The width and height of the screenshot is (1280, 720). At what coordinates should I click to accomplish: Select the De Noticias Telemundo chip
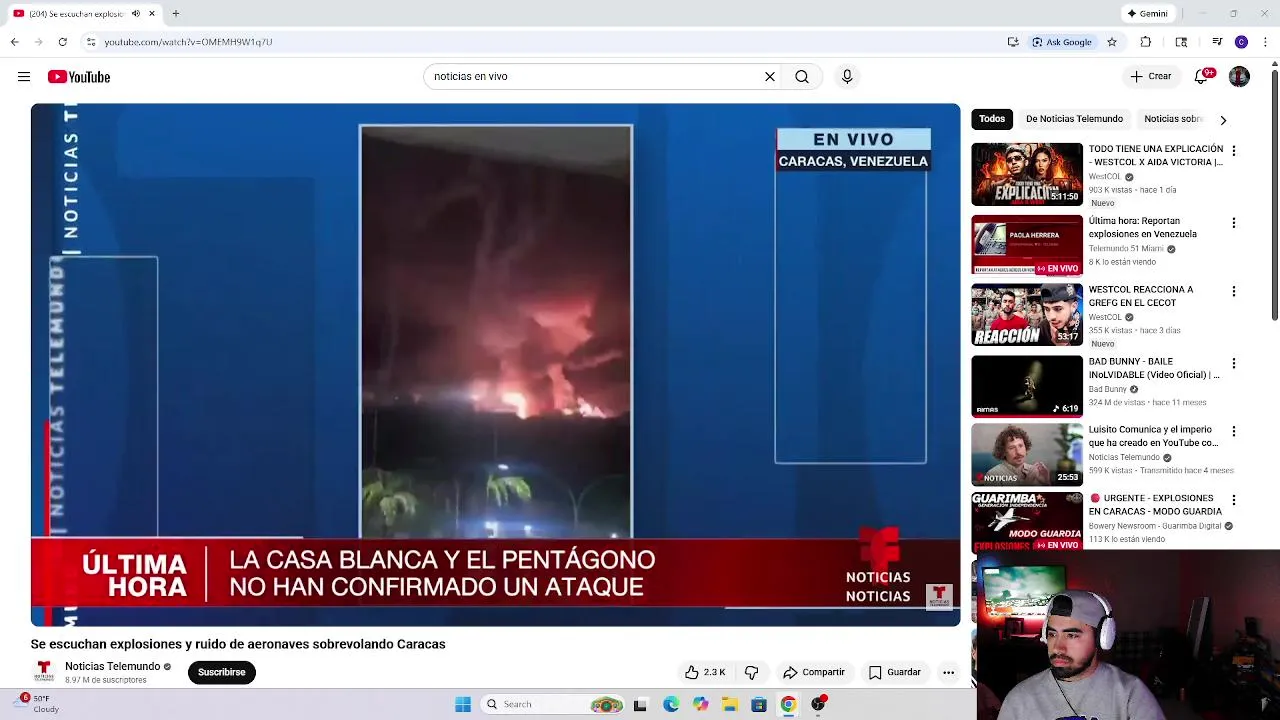1074,119
